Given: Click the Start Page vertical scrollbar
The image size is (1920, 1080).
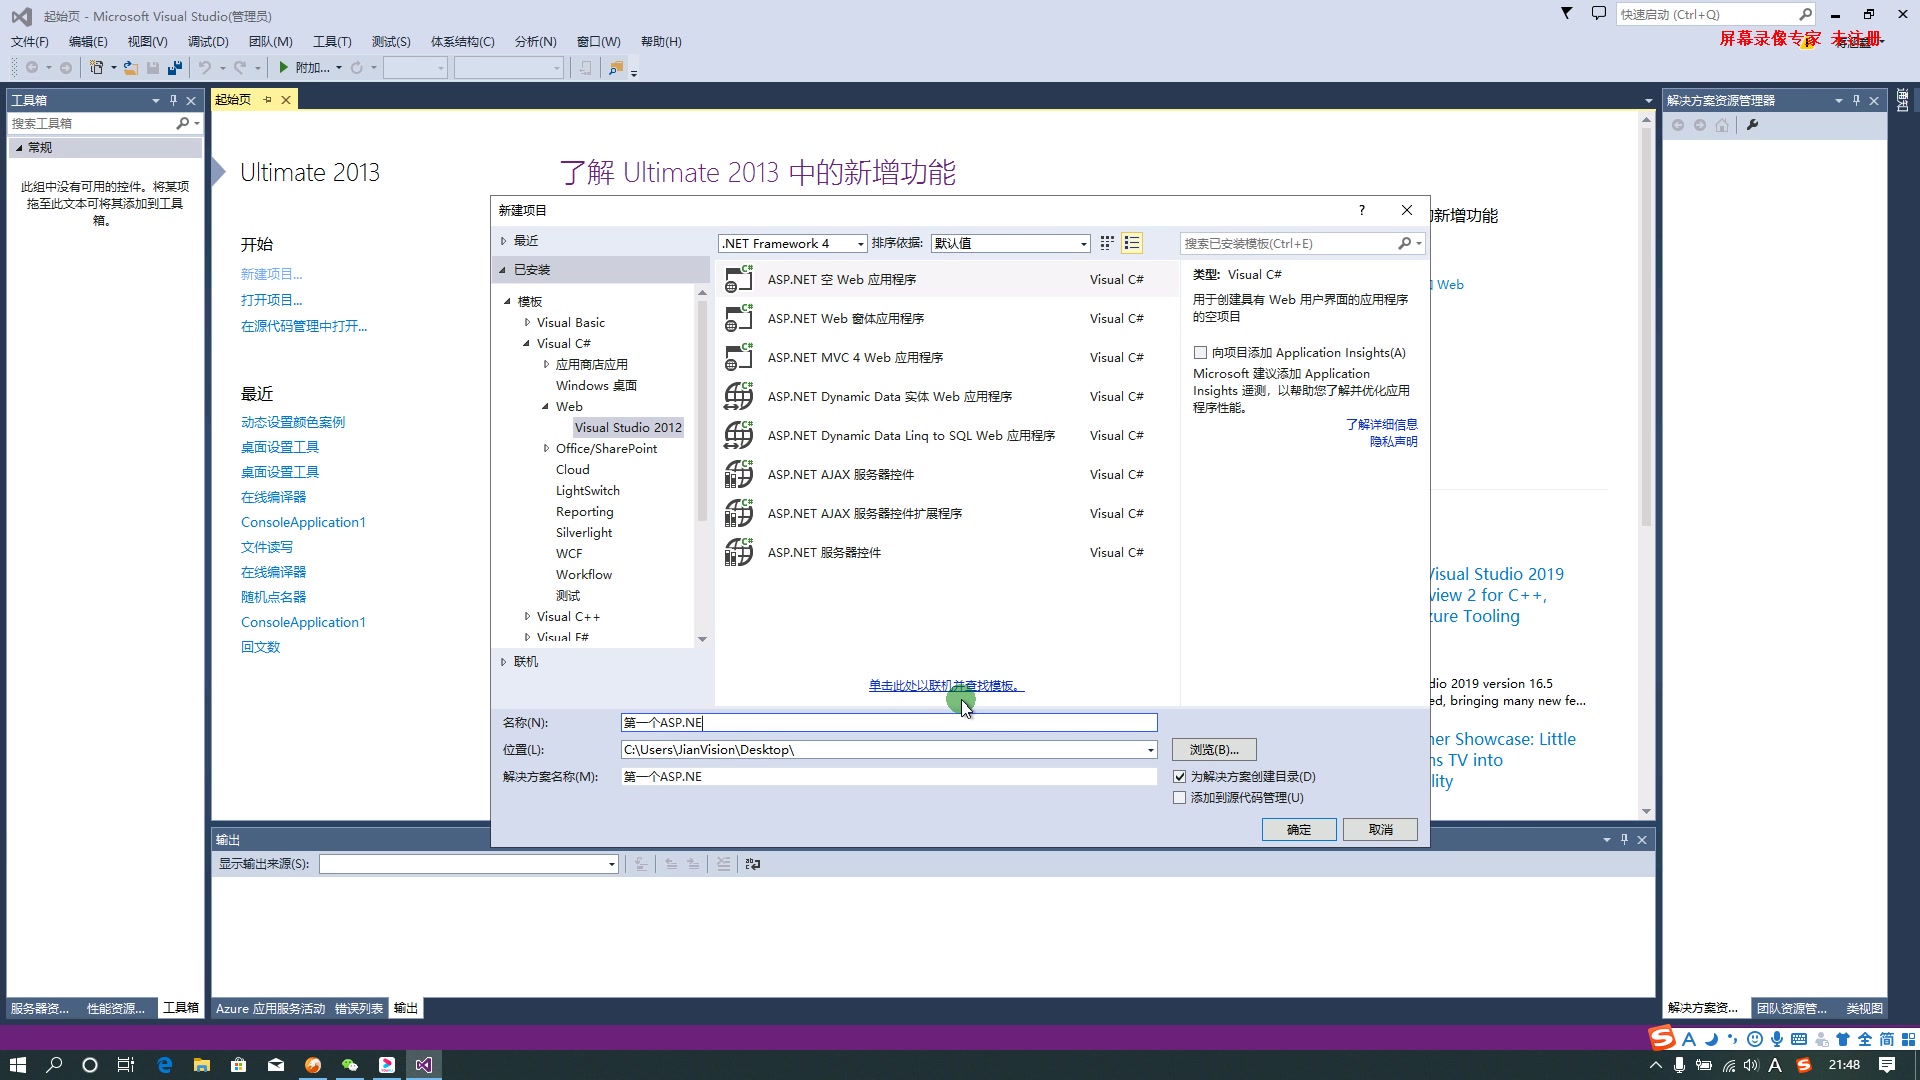Looking at the screenshot, I should pyautogui.click(x=1646, y=327).
